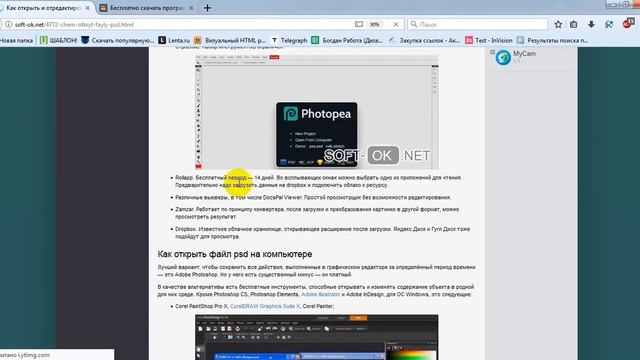The width and height of the screenshot is (640, 360).
Task: Click the MyCam app icon in sidebar
Action: point(503,58)
